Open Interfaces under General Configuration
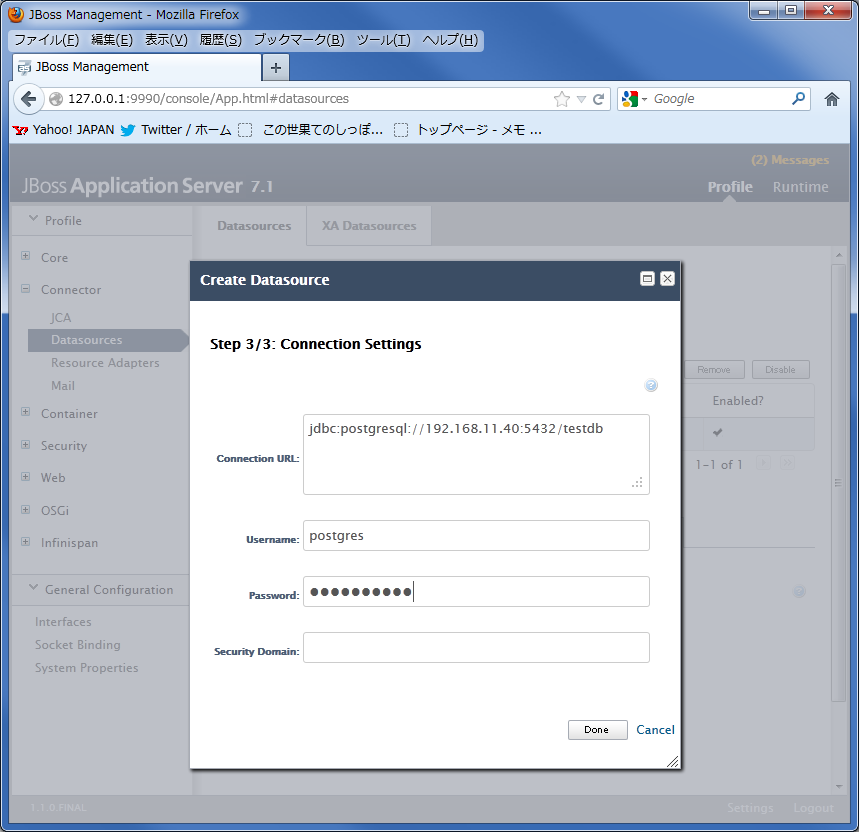 coord(63,622)
